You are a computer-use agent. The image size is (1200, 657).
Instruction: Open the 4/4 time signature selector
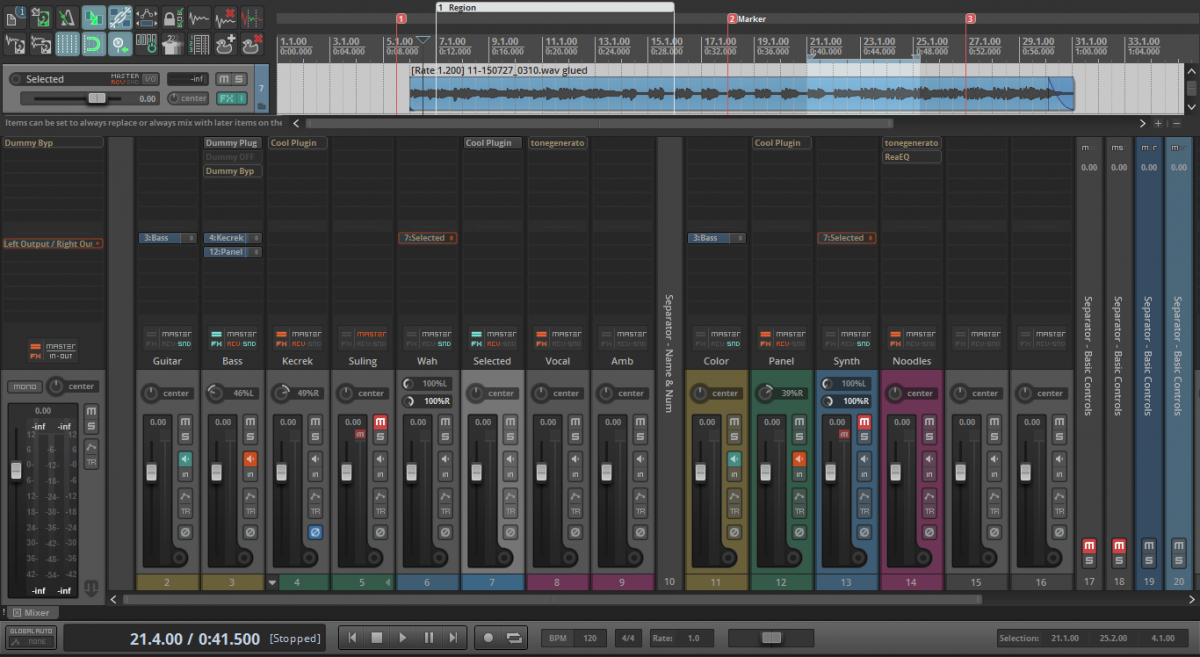coord(628,637)
